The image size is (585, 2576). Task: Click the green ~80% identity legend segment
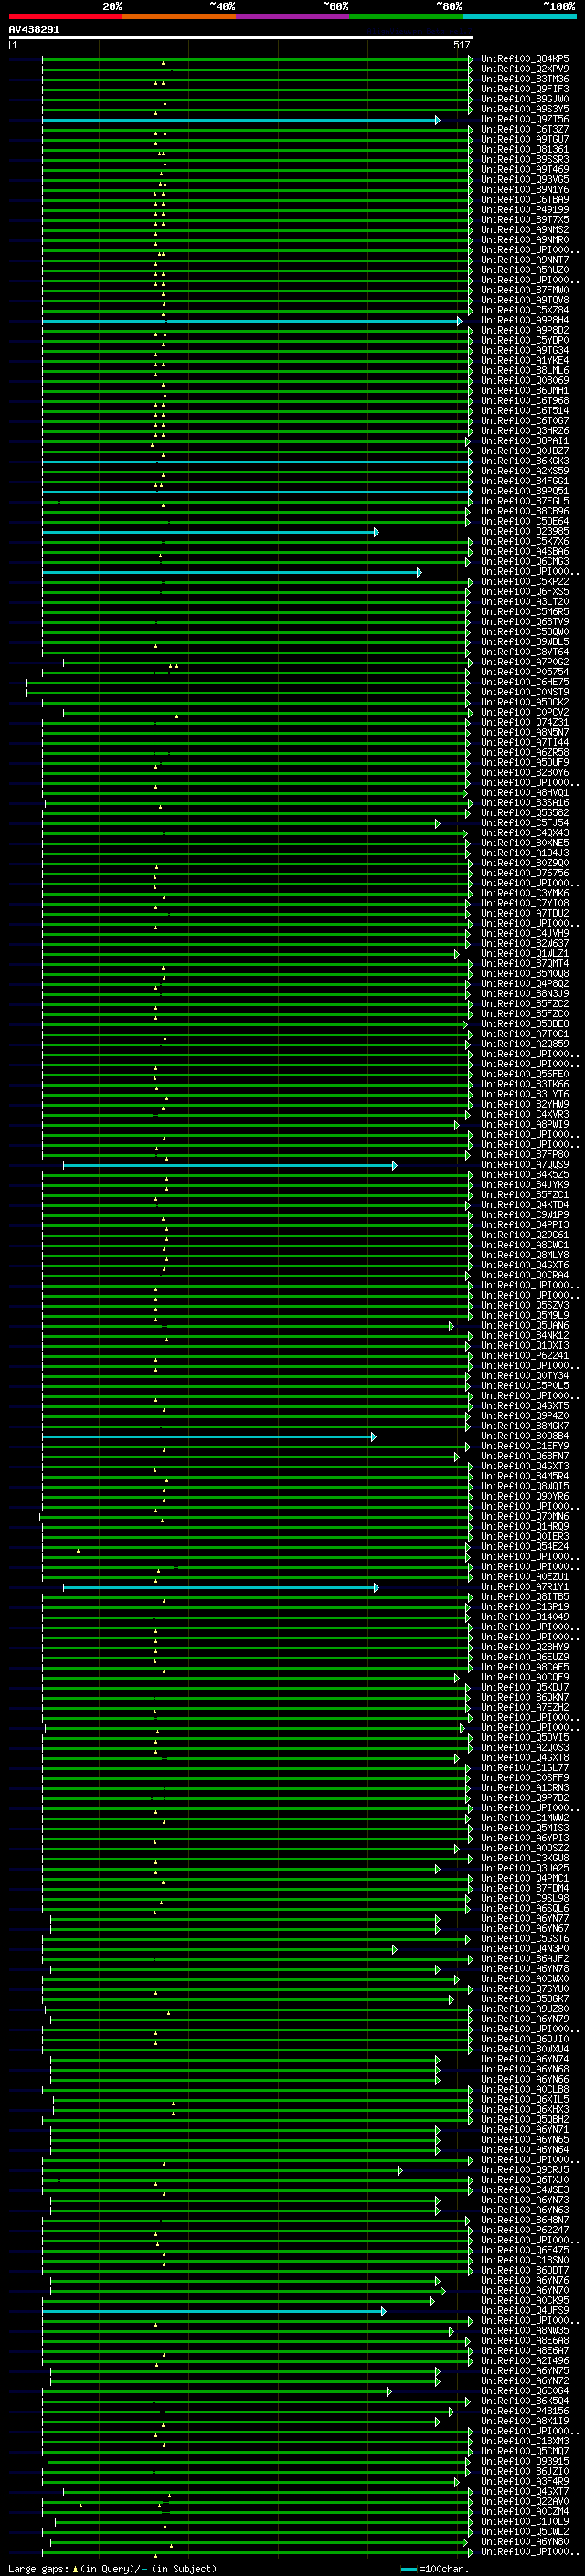tap(406, 16)
